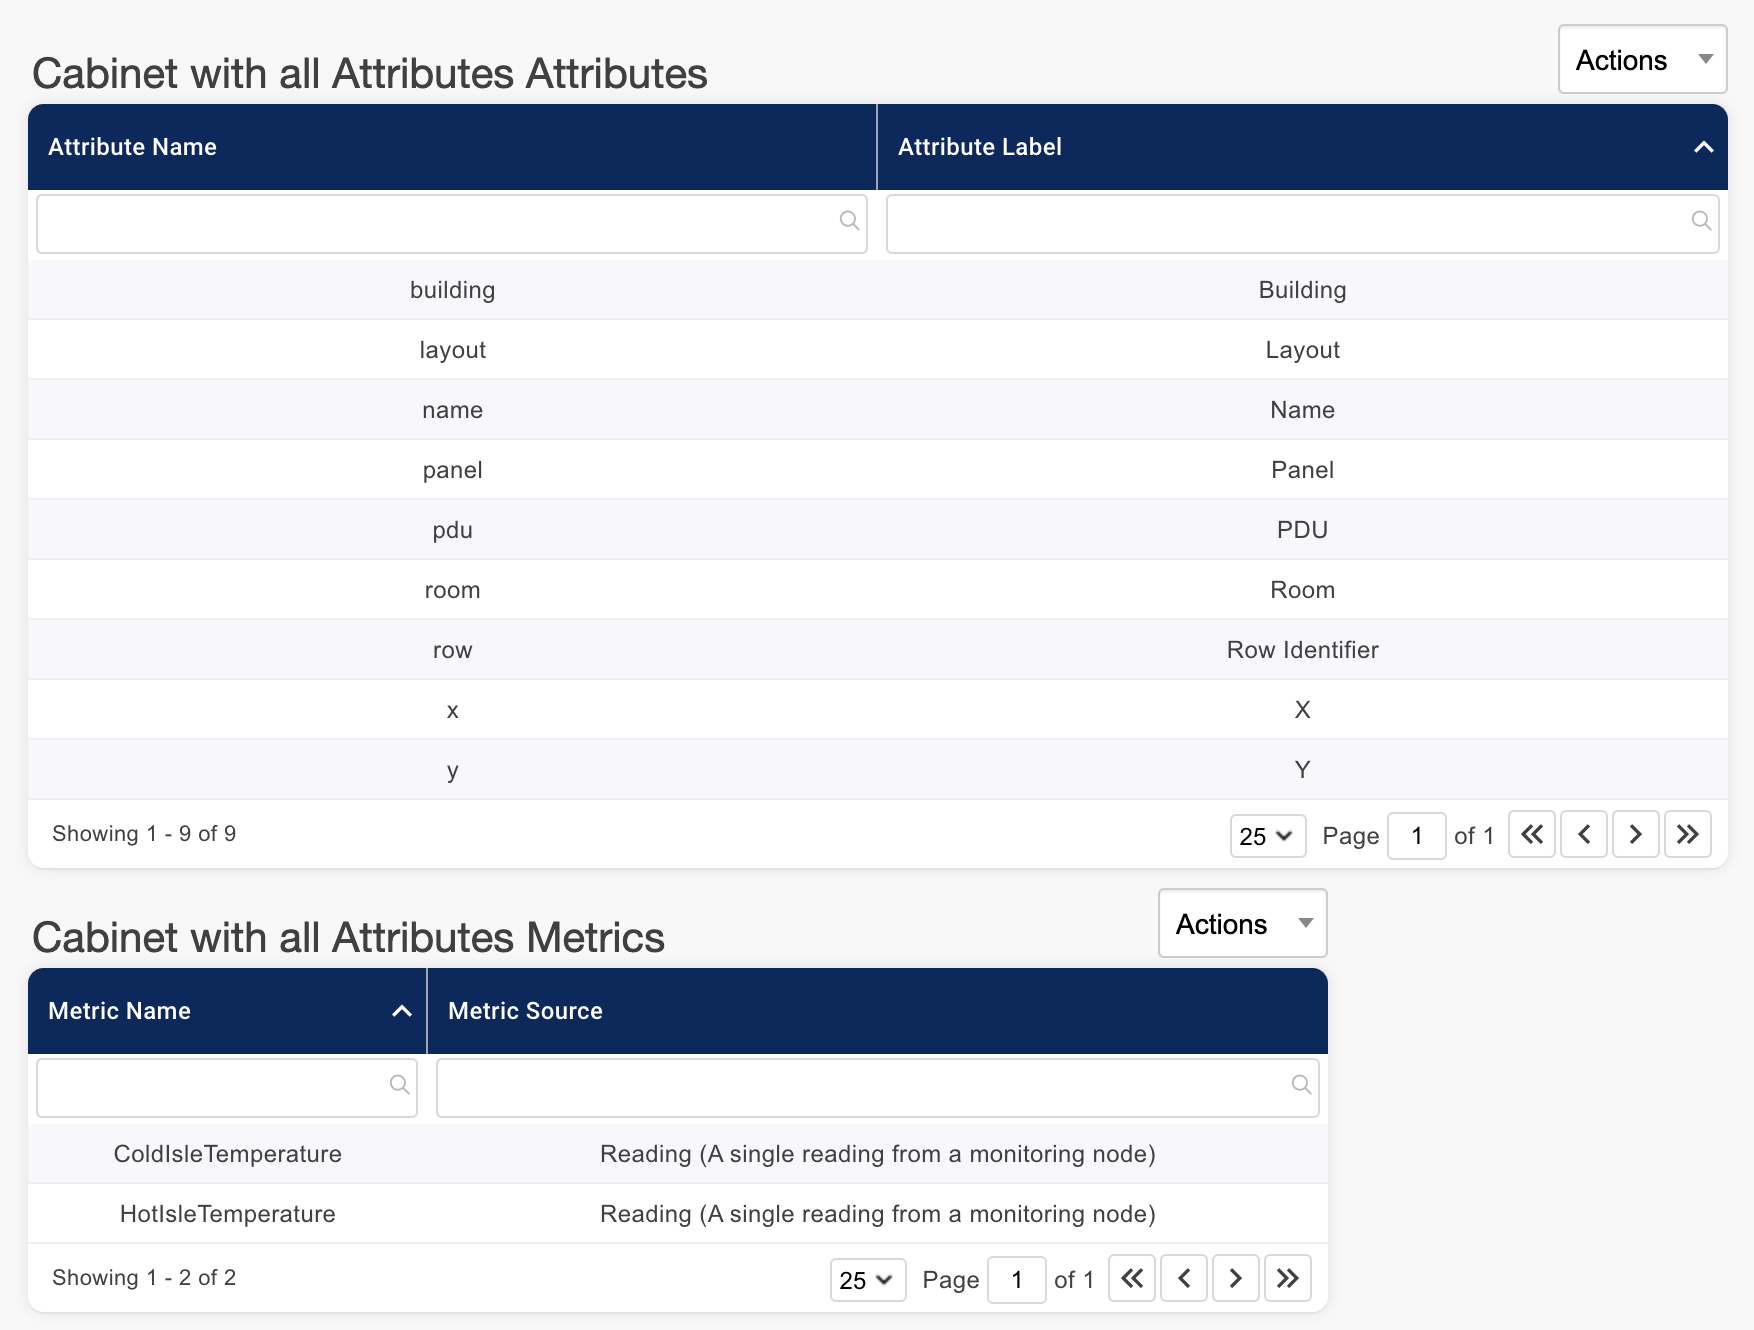
Task: Open the Metrics Actions dropdown
Action: [x=1241, y=924]
